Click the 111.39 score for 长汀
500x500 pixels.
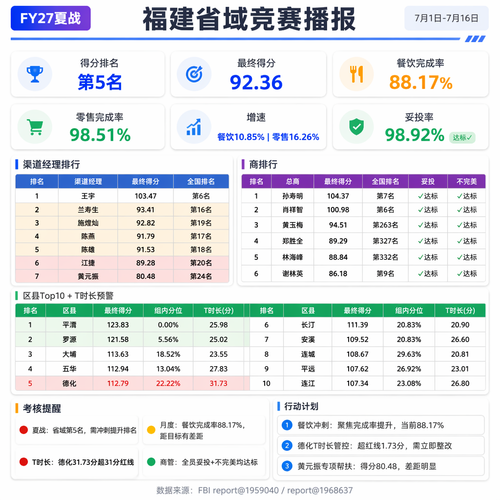coord(358,325)
